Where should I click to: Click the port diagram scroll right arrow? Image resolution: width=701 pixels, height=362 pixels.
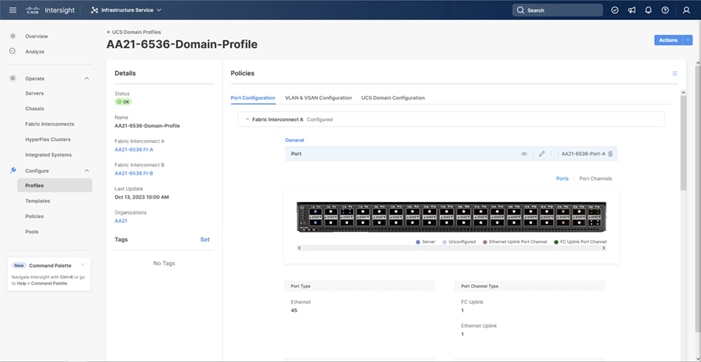pyautogui.click(x=604, y=248)
